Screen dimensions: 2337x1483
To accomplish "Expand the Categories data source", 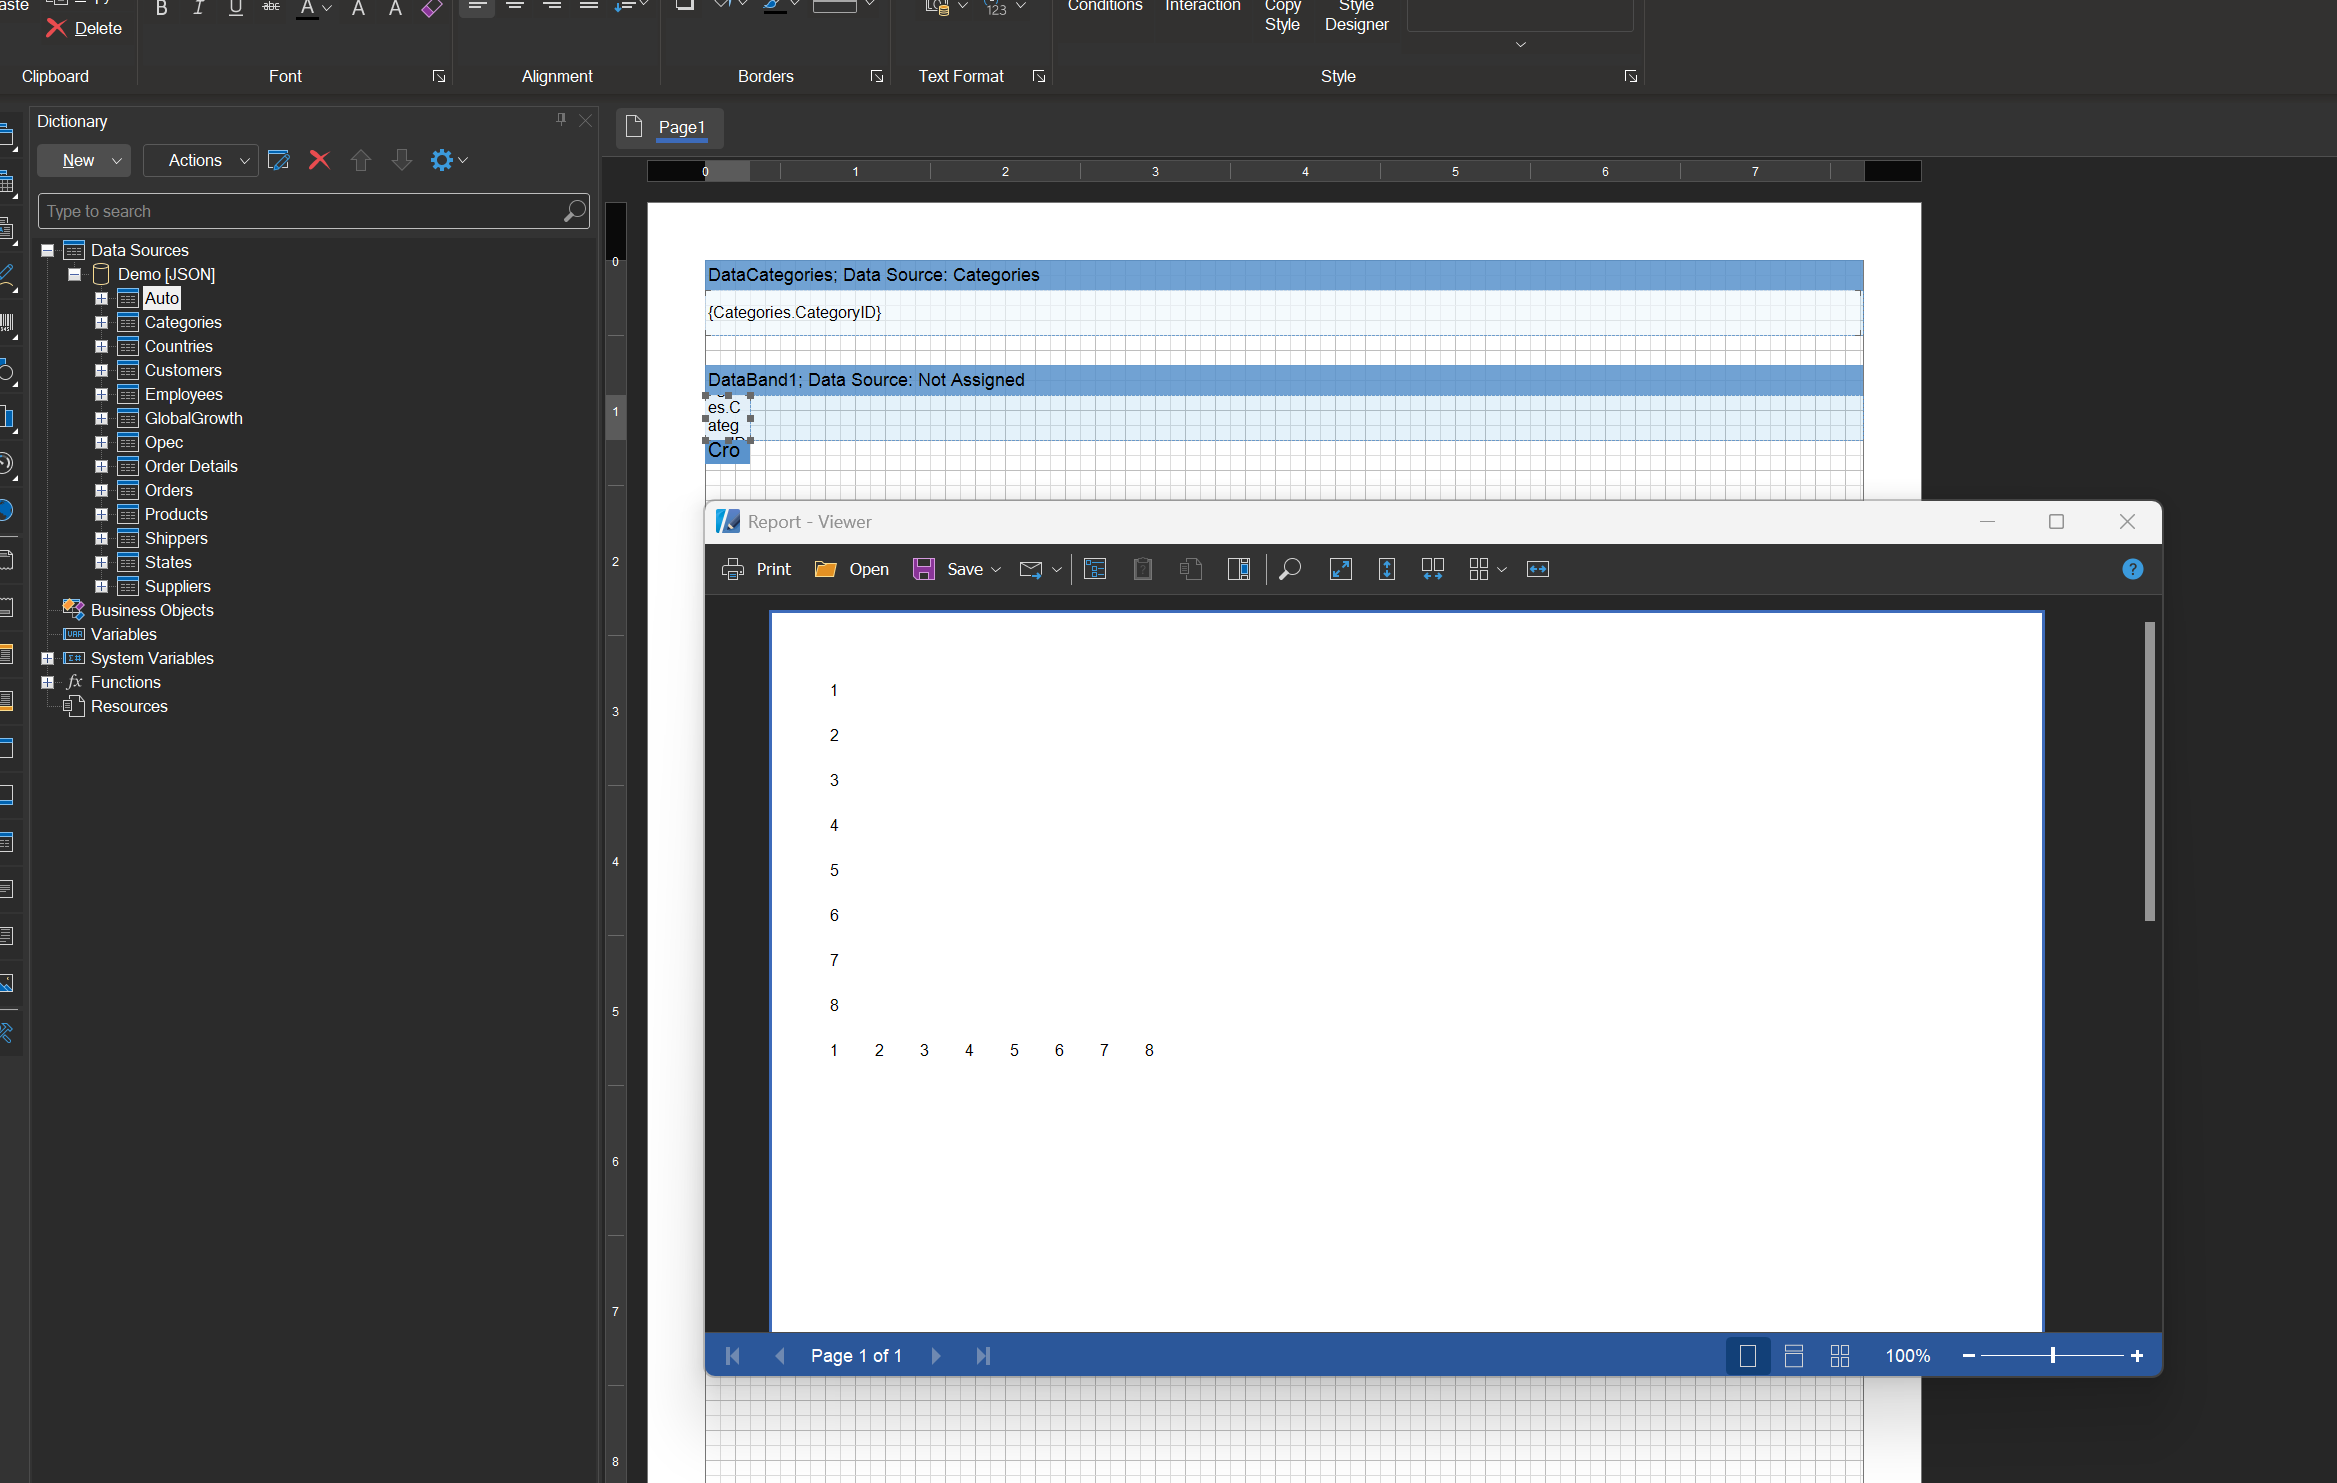I will pos(101,322).
